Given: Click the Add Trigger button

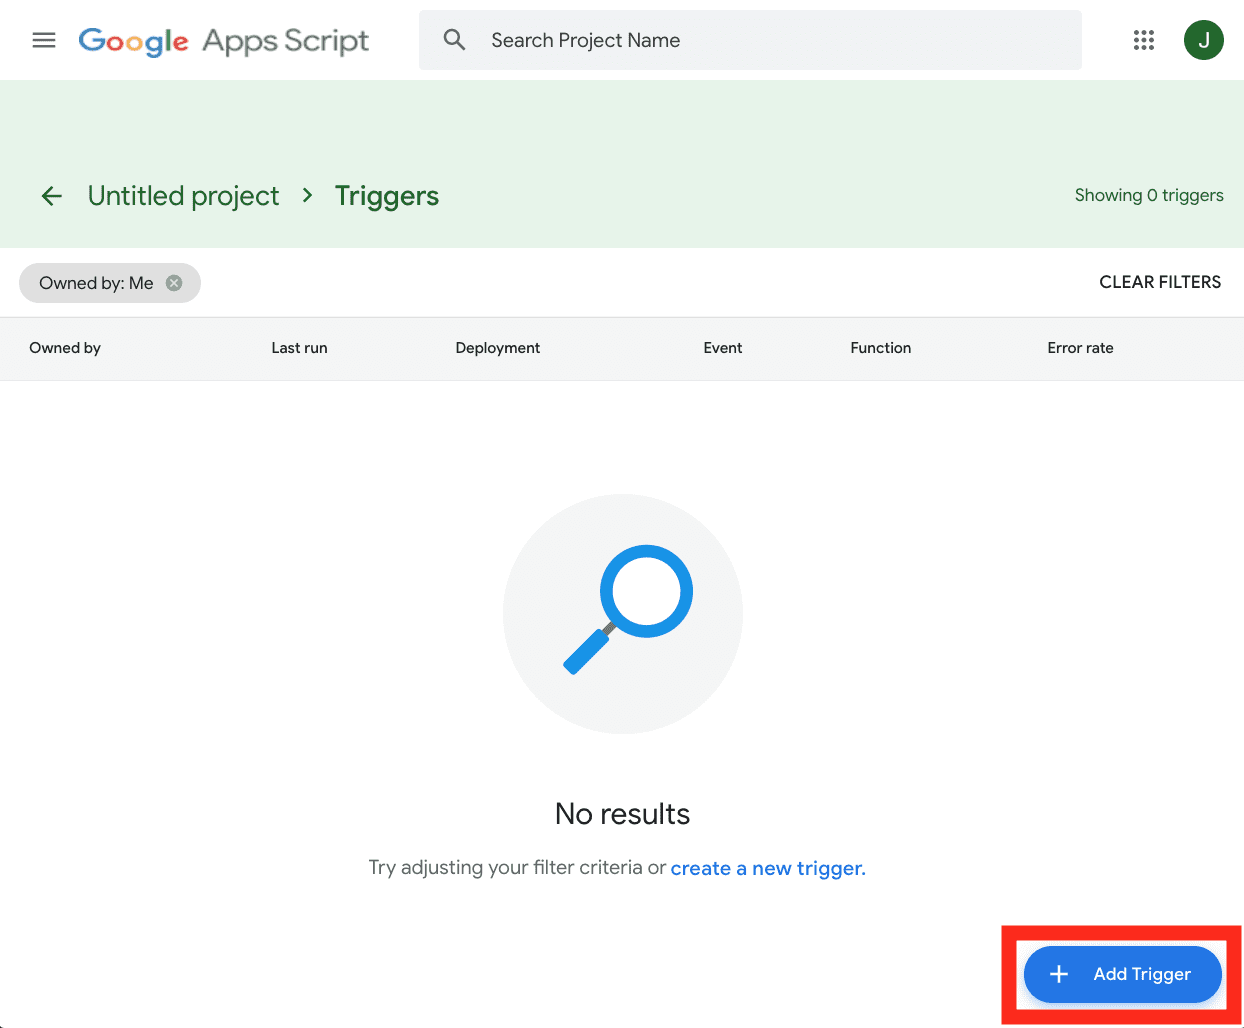Looking at the screenshot, I should coord(1123,974).
